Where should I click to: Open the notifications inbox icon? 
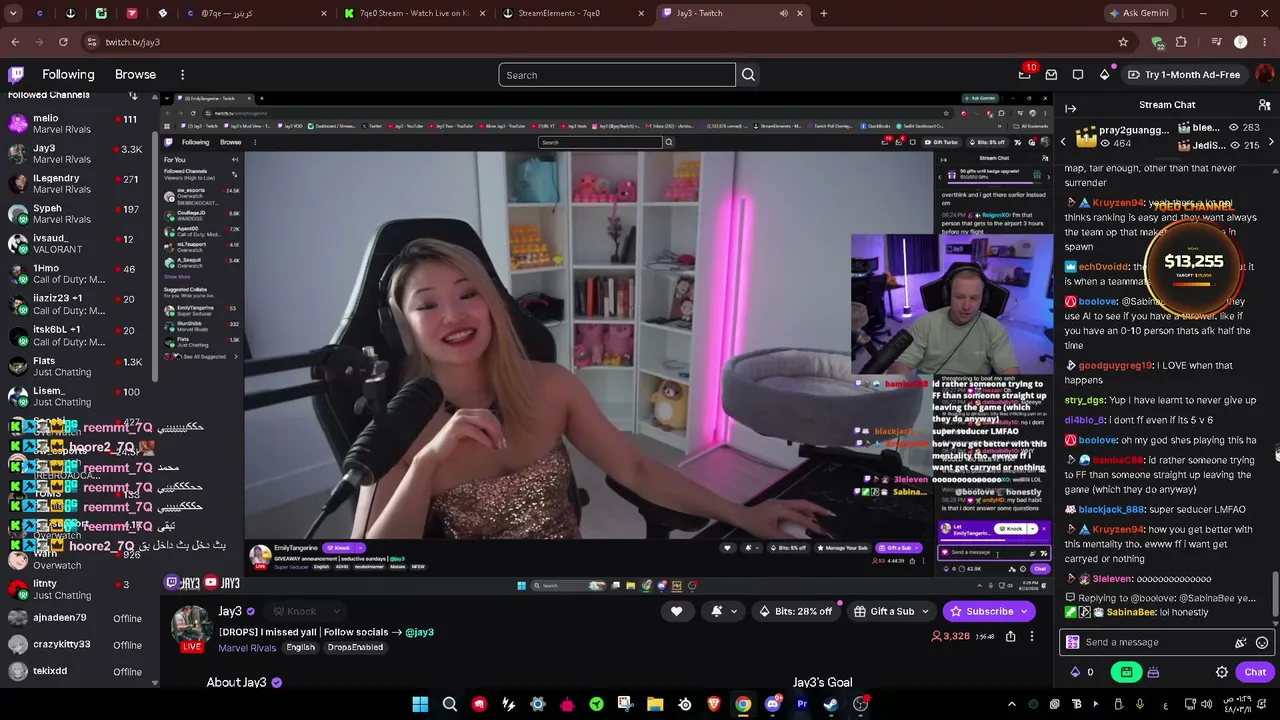tap(1051, 74)
